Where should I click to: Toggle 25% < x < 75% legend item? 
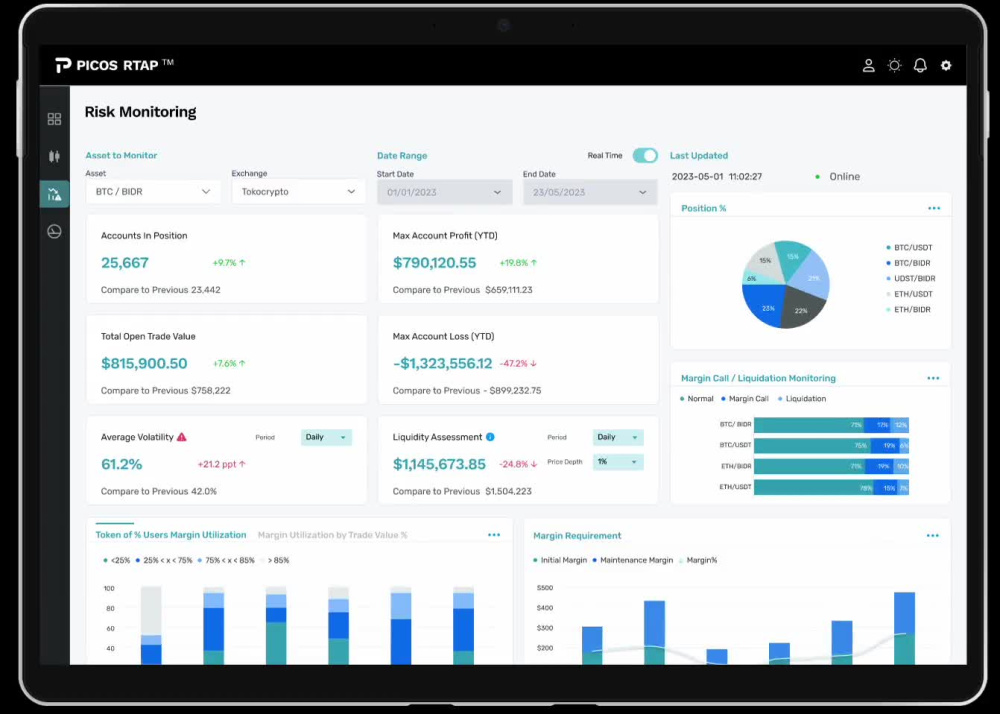pyautogui.click(x=164, y=560)
